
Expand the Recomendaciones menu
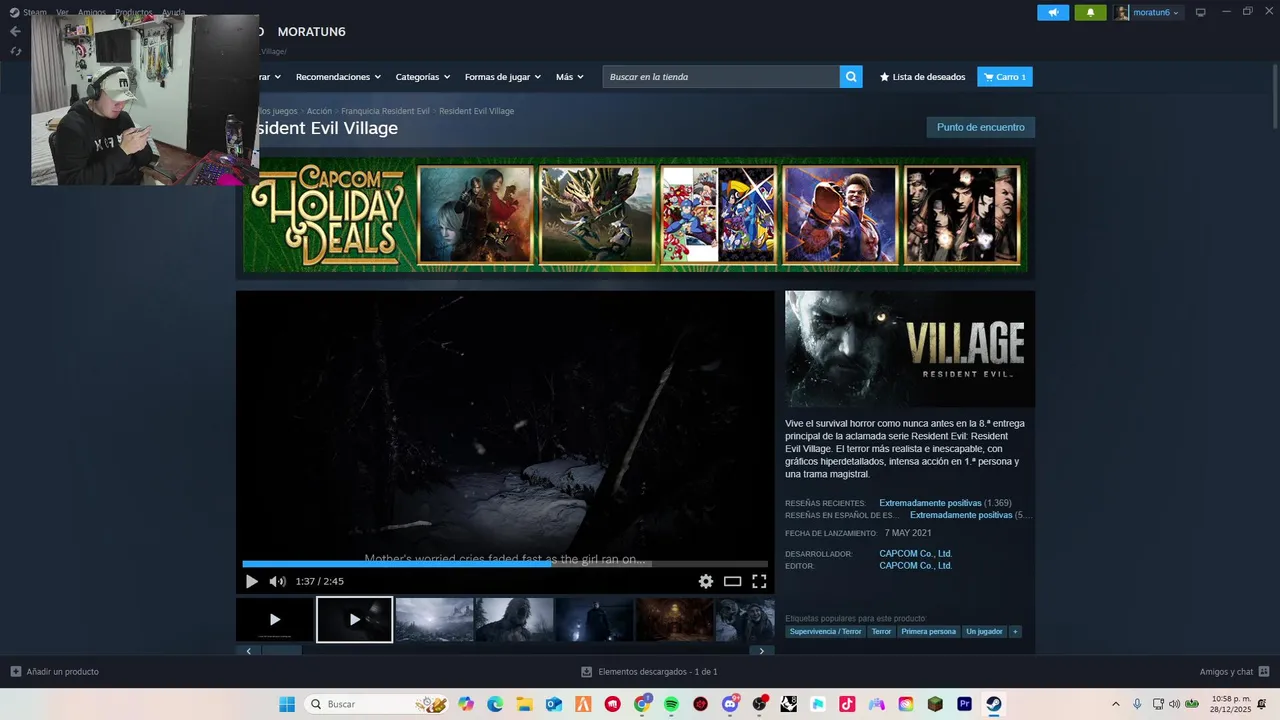(x=339, y=77)
